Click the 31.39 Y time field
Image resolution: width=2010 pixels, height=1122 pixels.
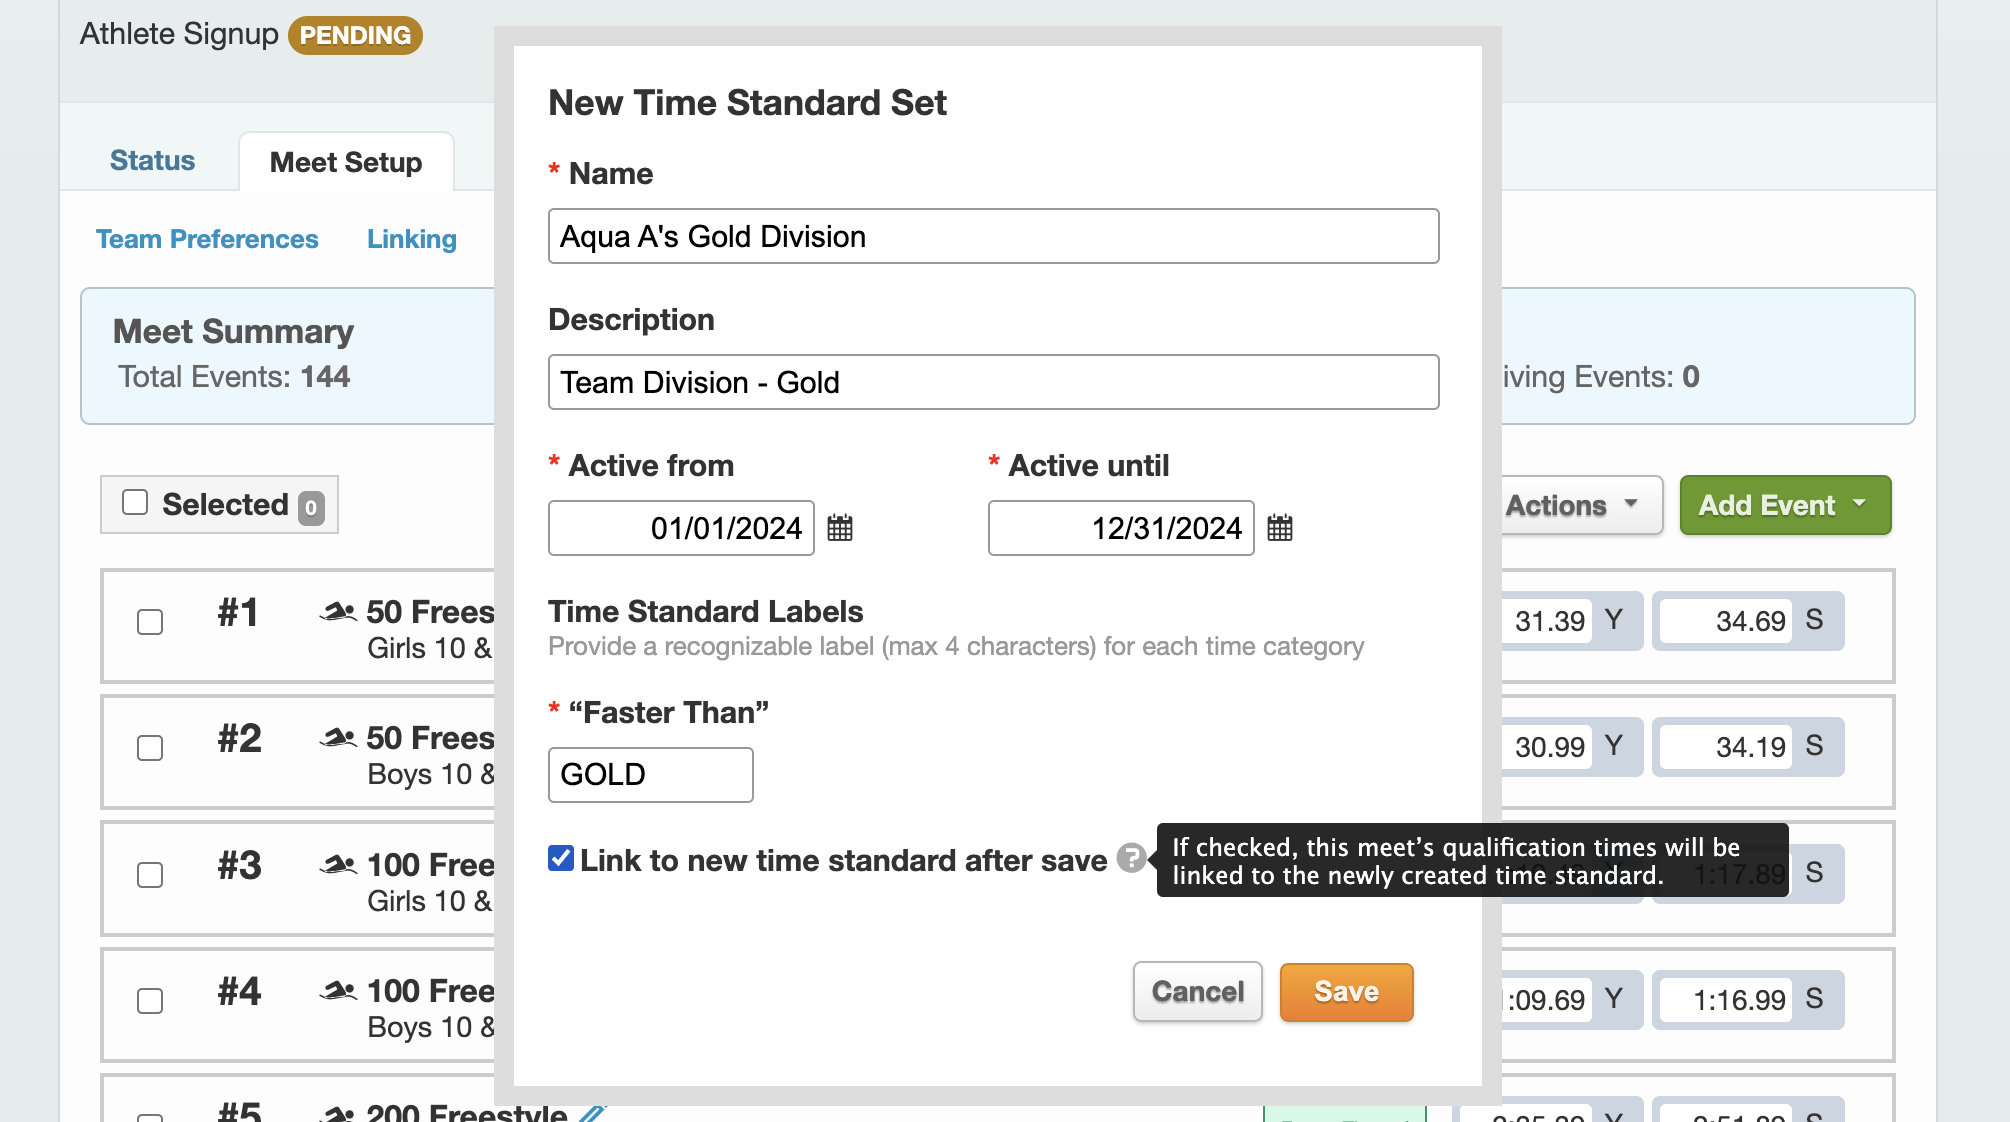(x=1546, y=621)
